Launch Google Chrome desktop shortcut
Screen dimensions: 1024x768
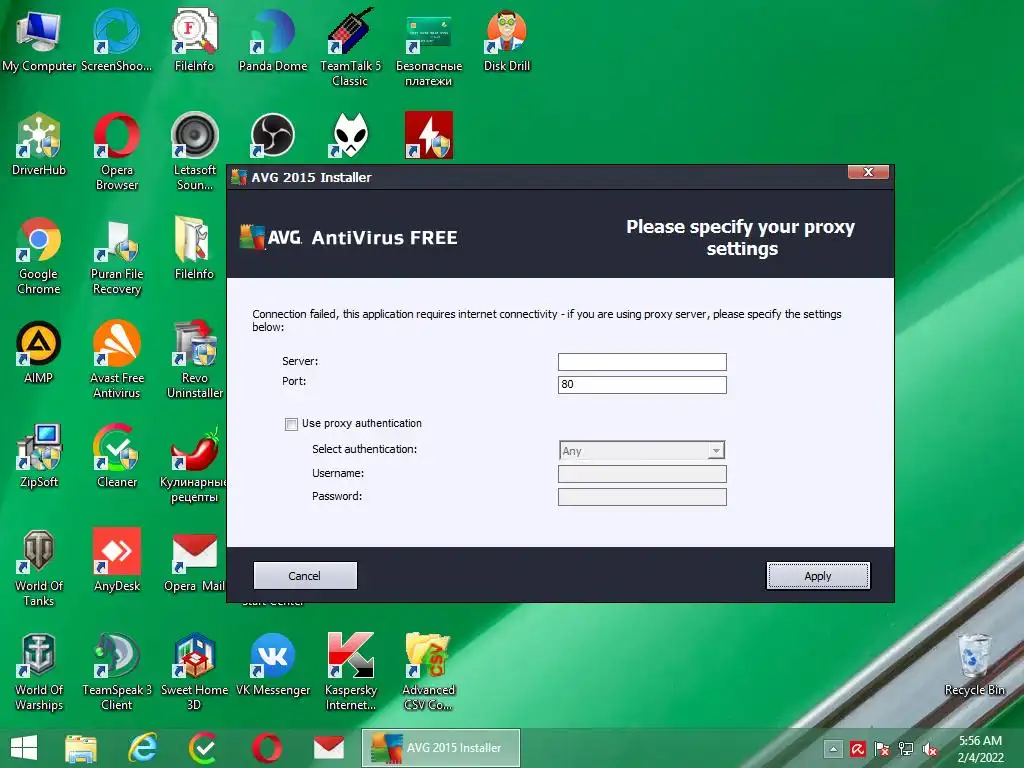coord(39,255)
